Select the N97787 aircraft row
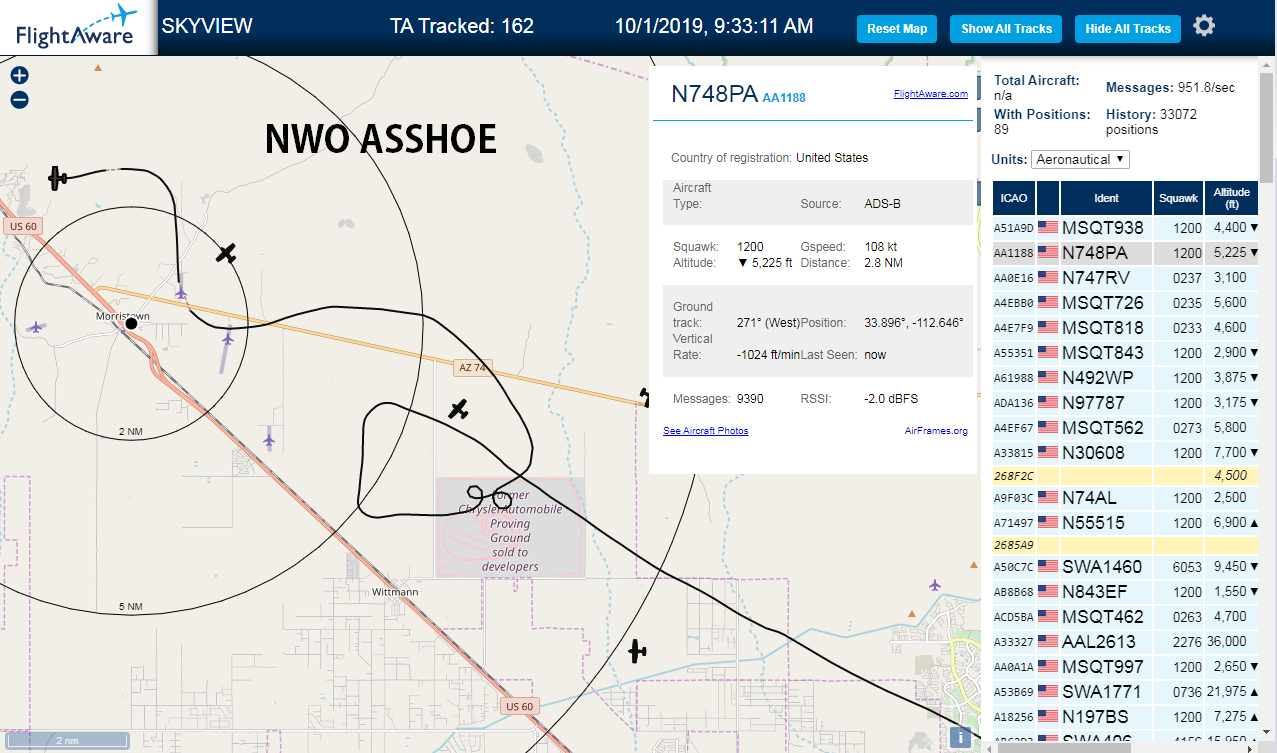The height and width of the screenshot is (753, 1277). tap(1126, 403)
